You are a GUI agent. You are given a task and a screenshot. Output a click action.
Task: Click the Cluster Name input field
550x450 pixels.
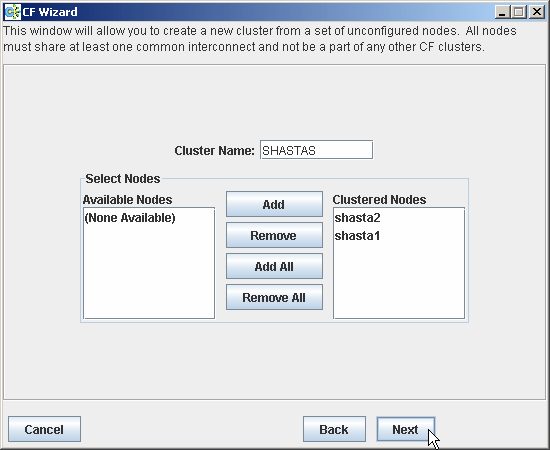(316, 150)
